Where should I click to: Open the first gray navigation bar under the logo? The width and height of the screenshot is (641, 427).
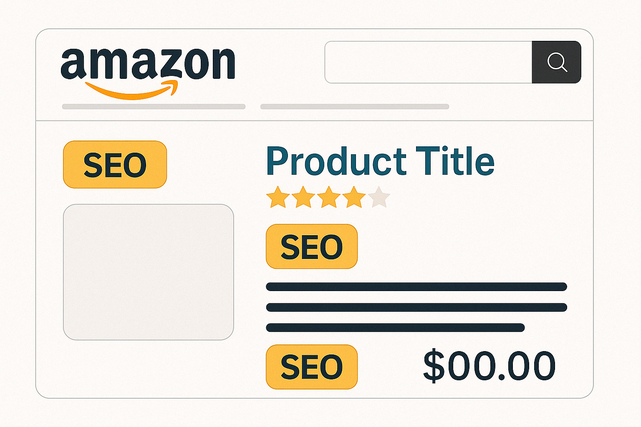click(153, 106)
